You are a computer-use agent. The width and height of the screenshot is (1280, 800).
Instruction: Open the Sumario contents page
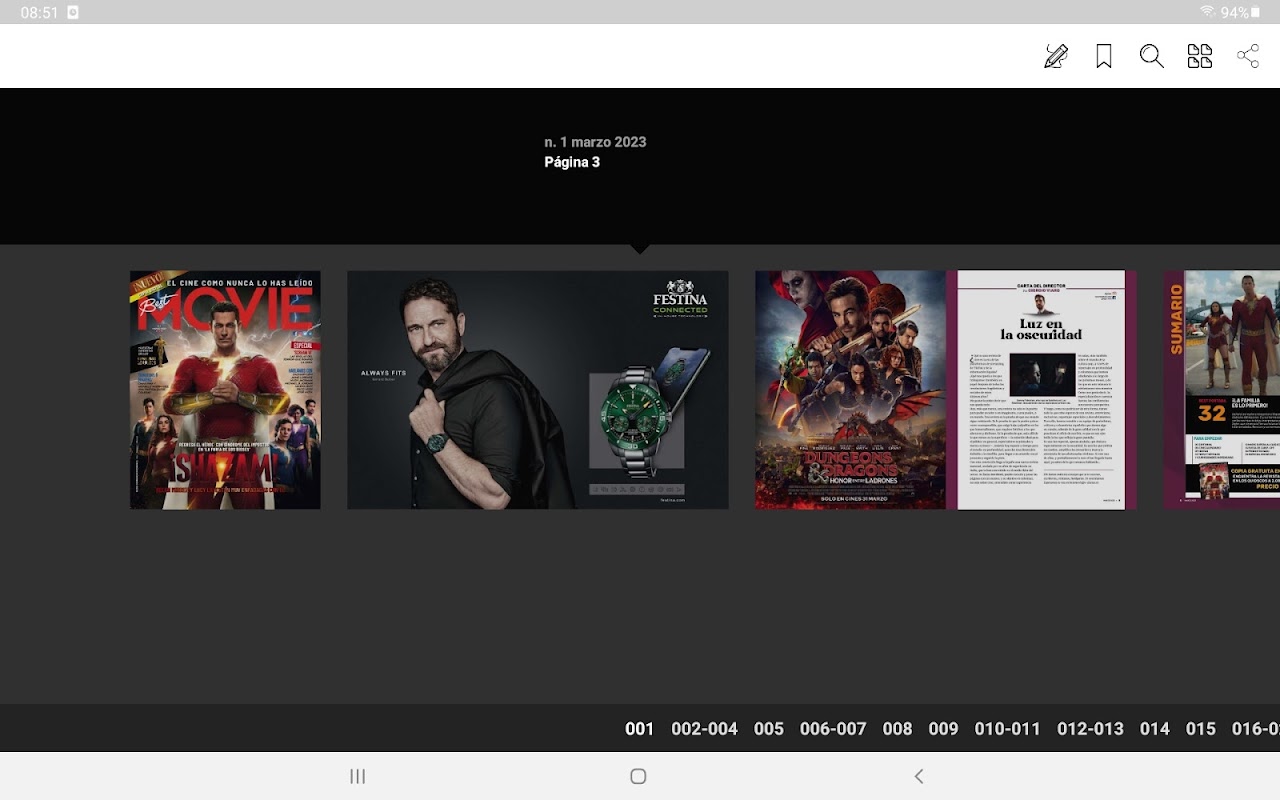pos(1222,390)
